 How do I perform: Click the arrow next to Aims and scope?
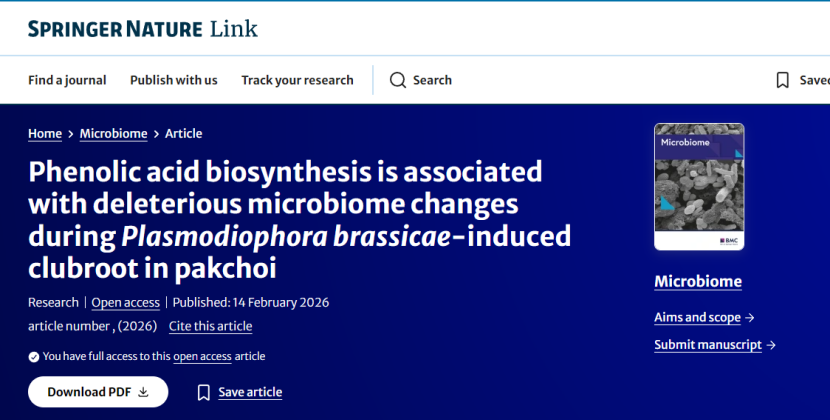click(750, 318)
